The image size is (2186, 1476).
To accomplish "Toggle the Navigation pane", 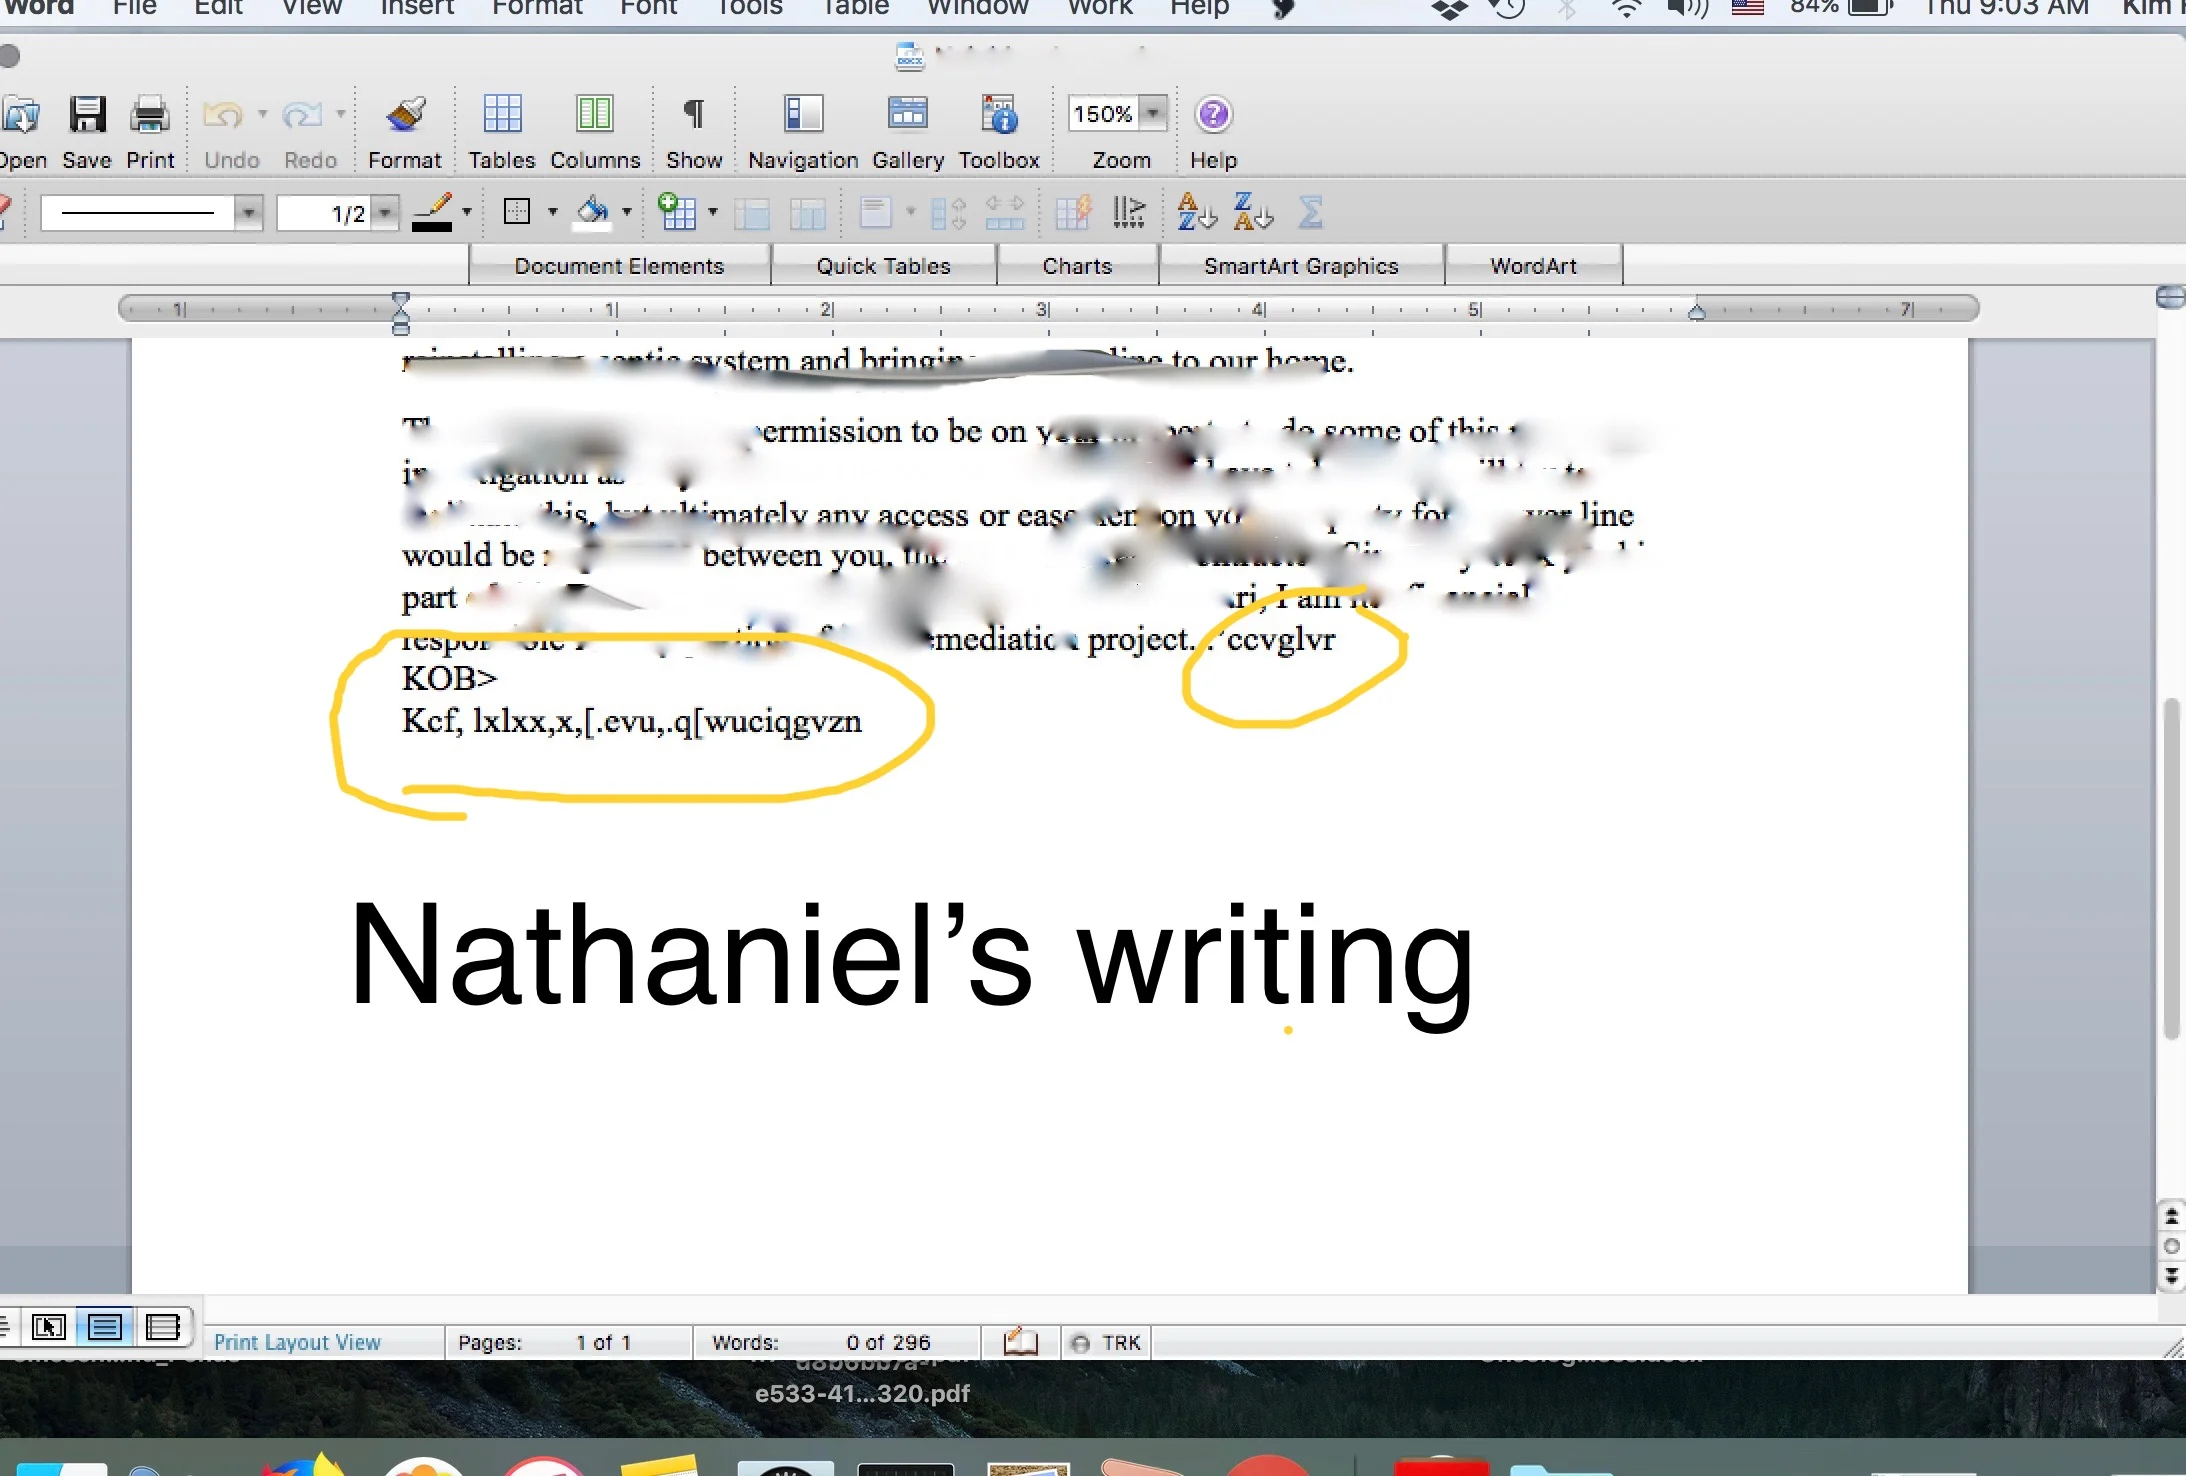I will coord(803,114).
